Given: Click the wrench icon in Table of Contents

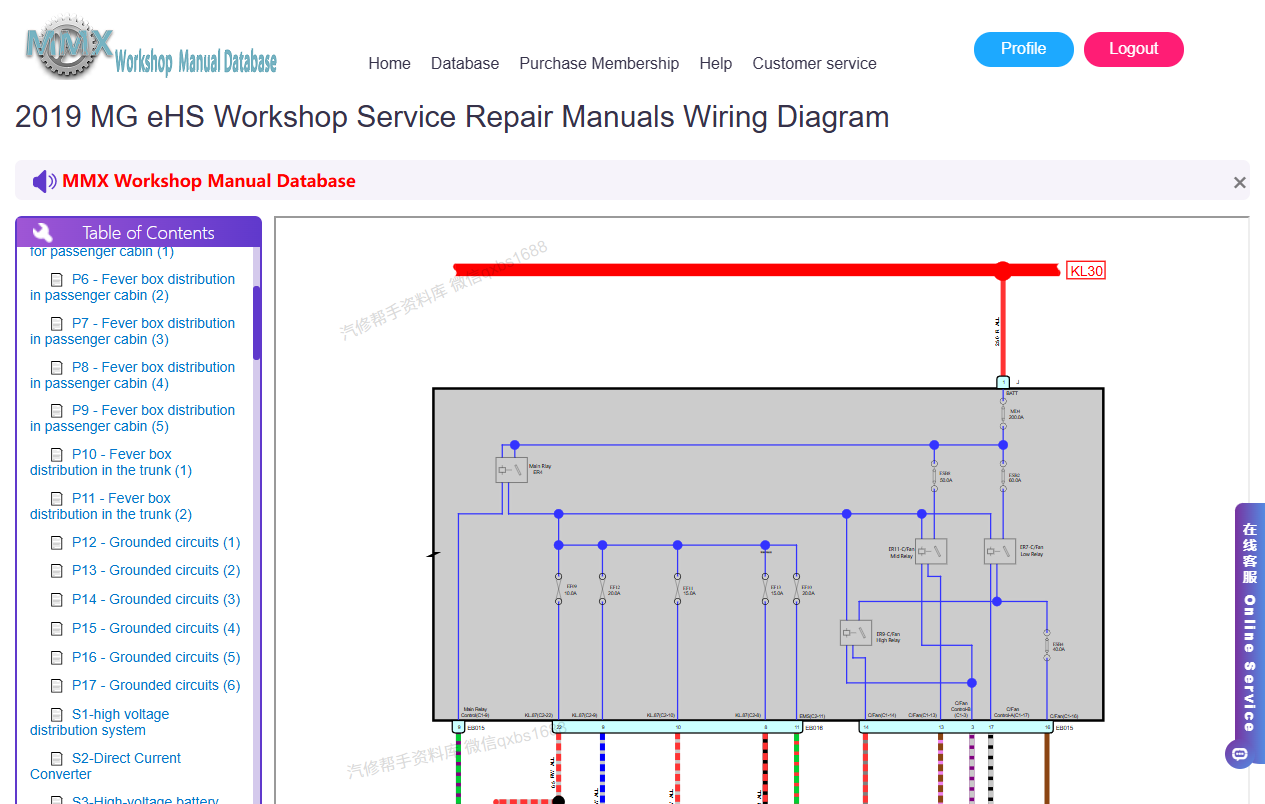Looking at the screenshot, I should pyautogui.click(x=42, y=232).
